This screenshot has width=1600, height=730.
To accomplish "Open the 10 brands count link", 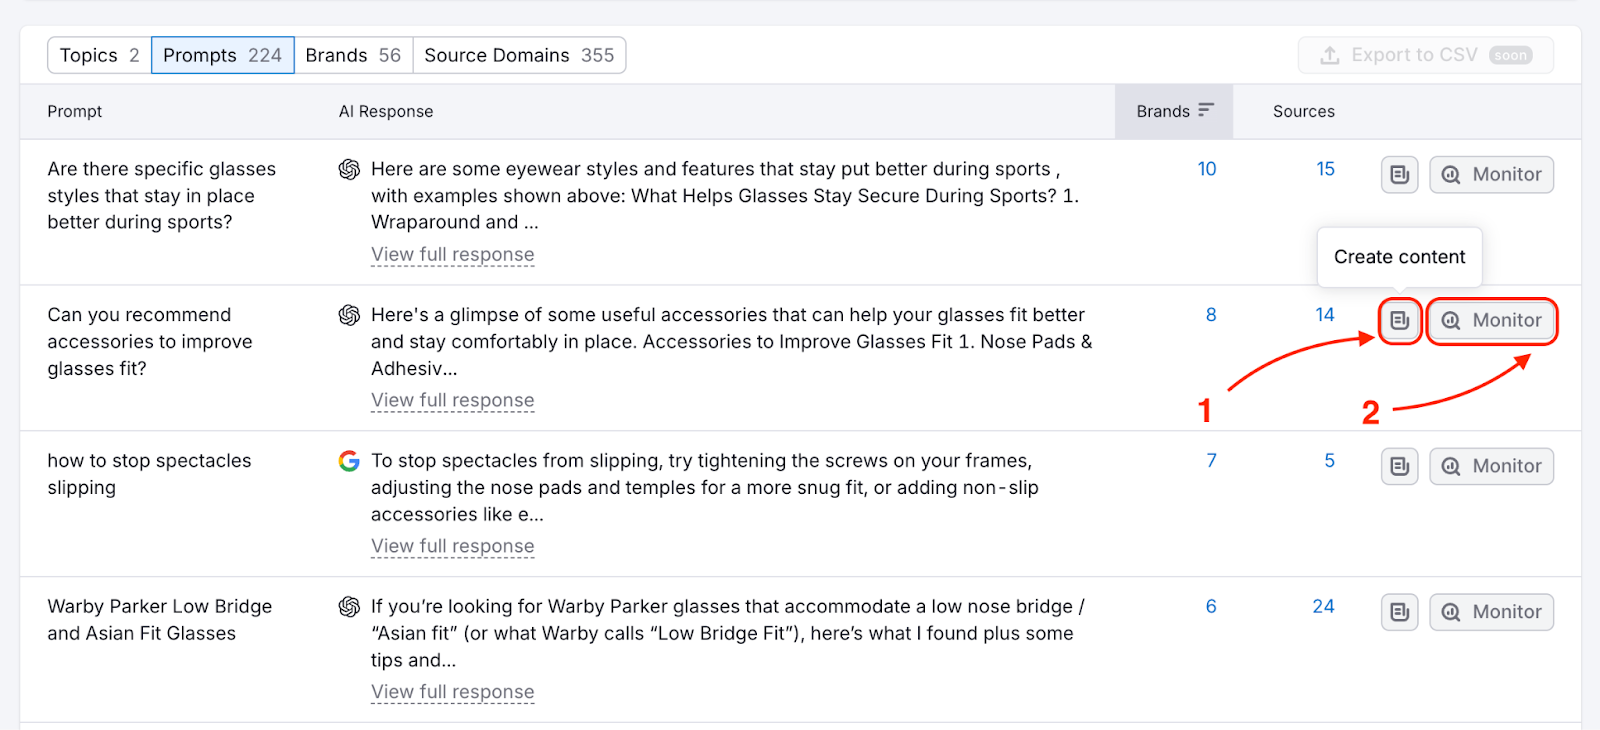I will click(1207, 169).
